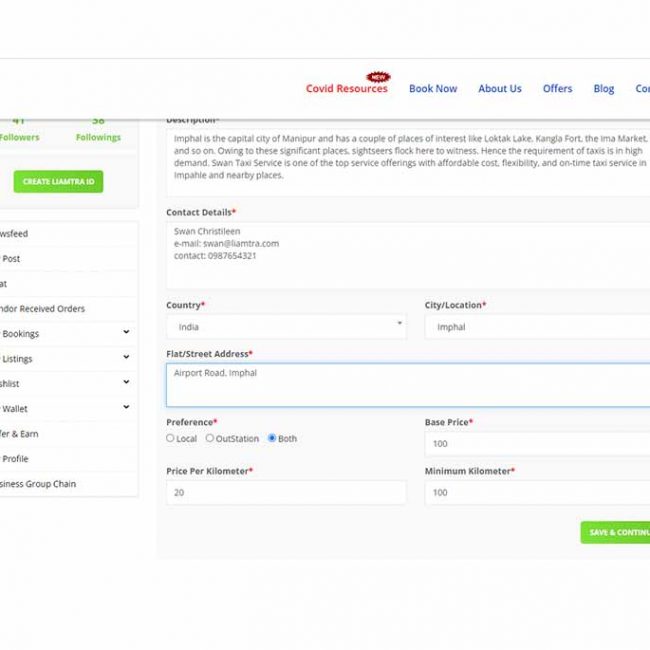Click the Flat/Street Address text field
The width and height of the screenshot is (650, 650).
(x=407, y=385)
